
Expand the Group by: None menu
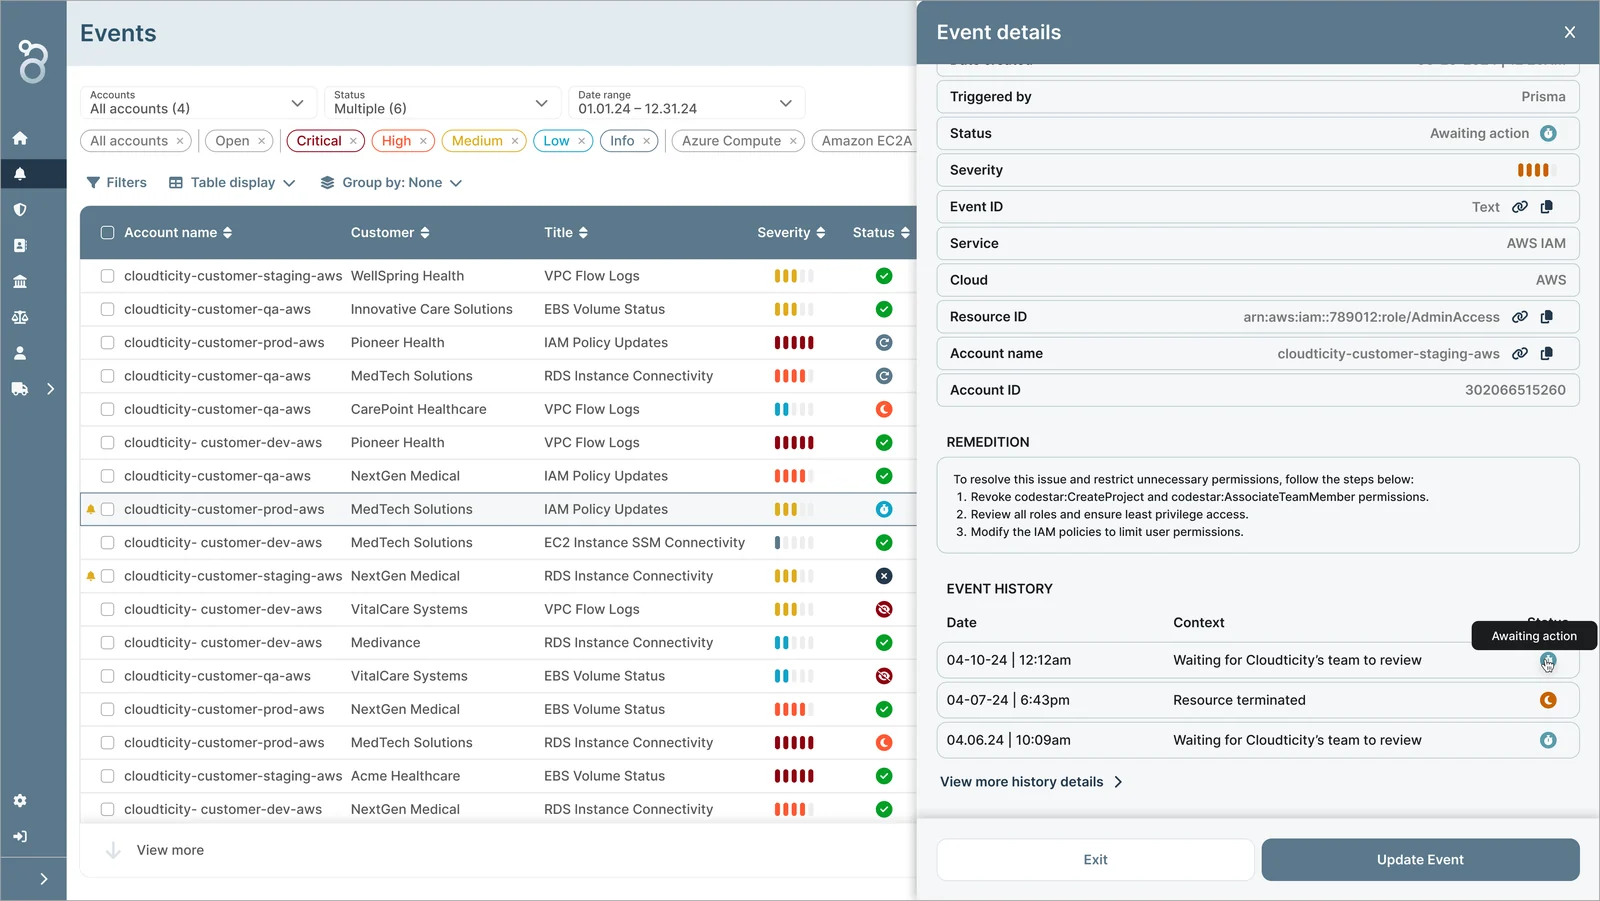[391, 183]
